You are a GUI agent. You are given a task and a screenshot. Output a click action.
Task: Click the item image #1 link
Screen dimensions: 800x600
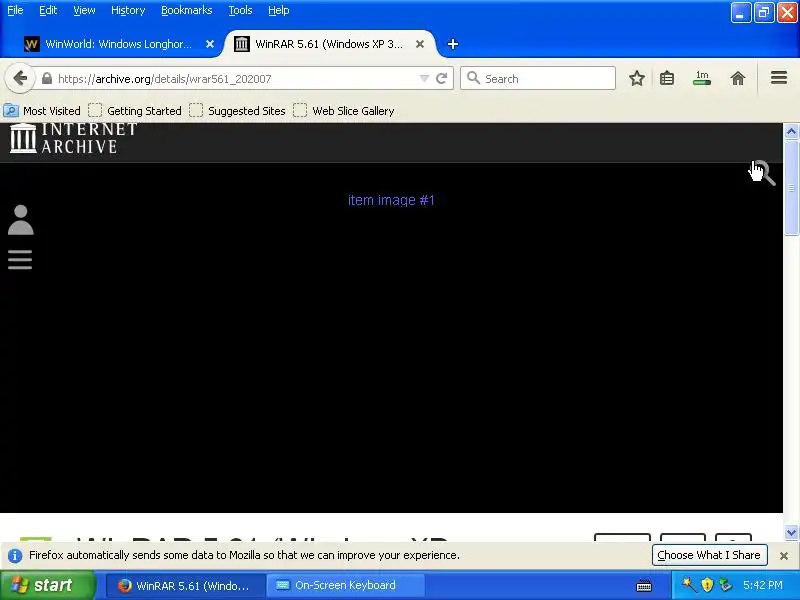pyautogui.click(x=391, y=200)
